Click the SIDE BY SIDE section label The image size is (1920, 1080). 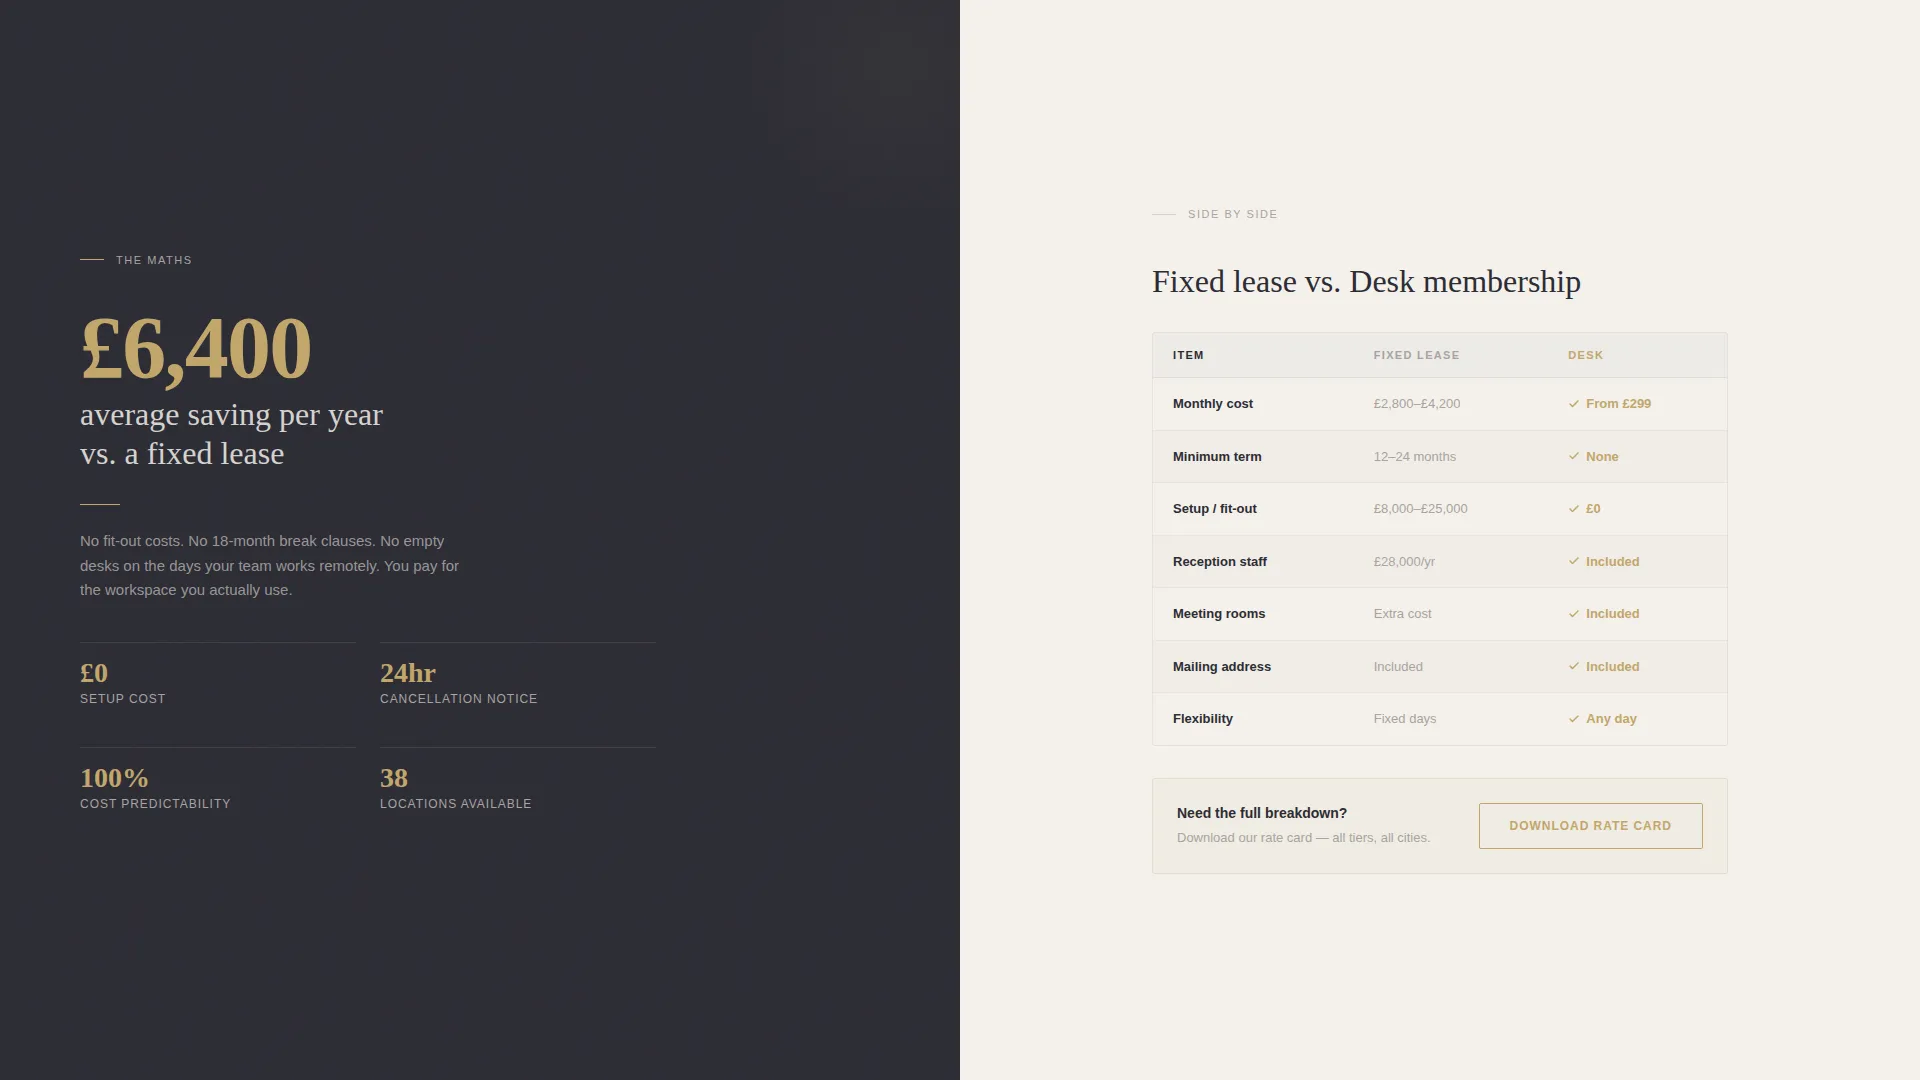1232,214
